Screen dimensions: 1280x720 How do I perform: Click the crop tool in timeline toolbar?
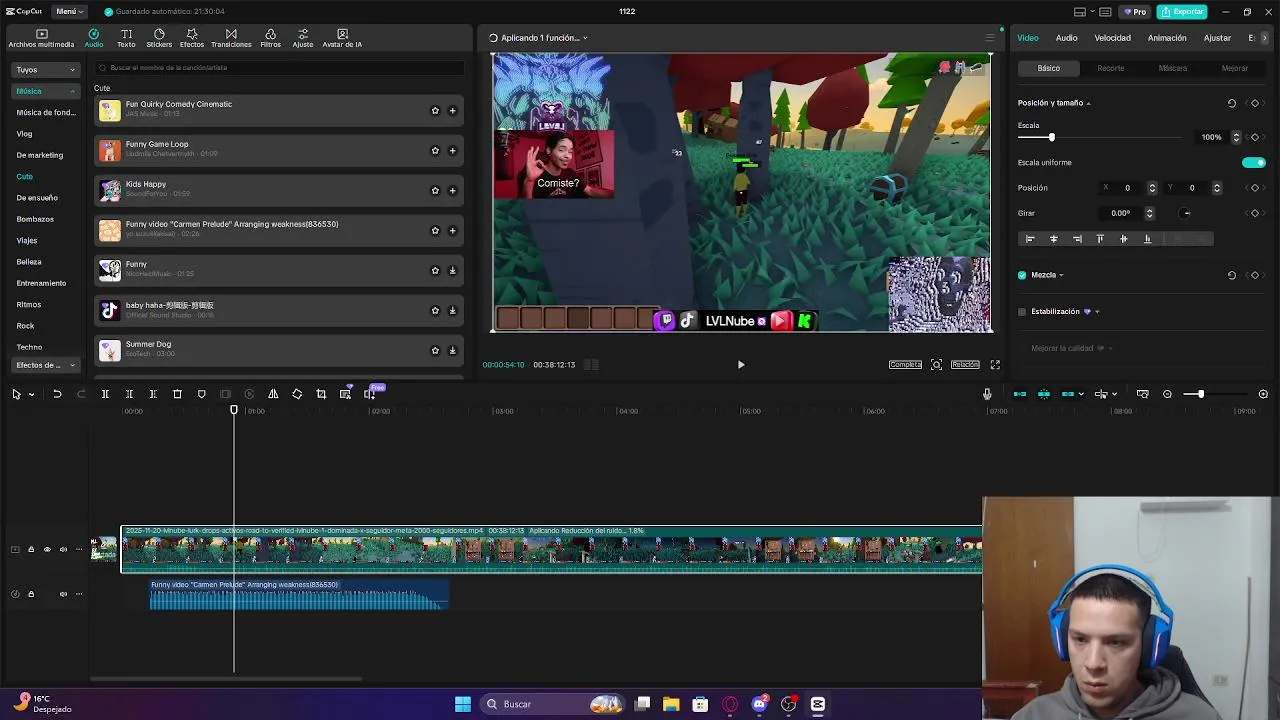click(x=321, y=394)
